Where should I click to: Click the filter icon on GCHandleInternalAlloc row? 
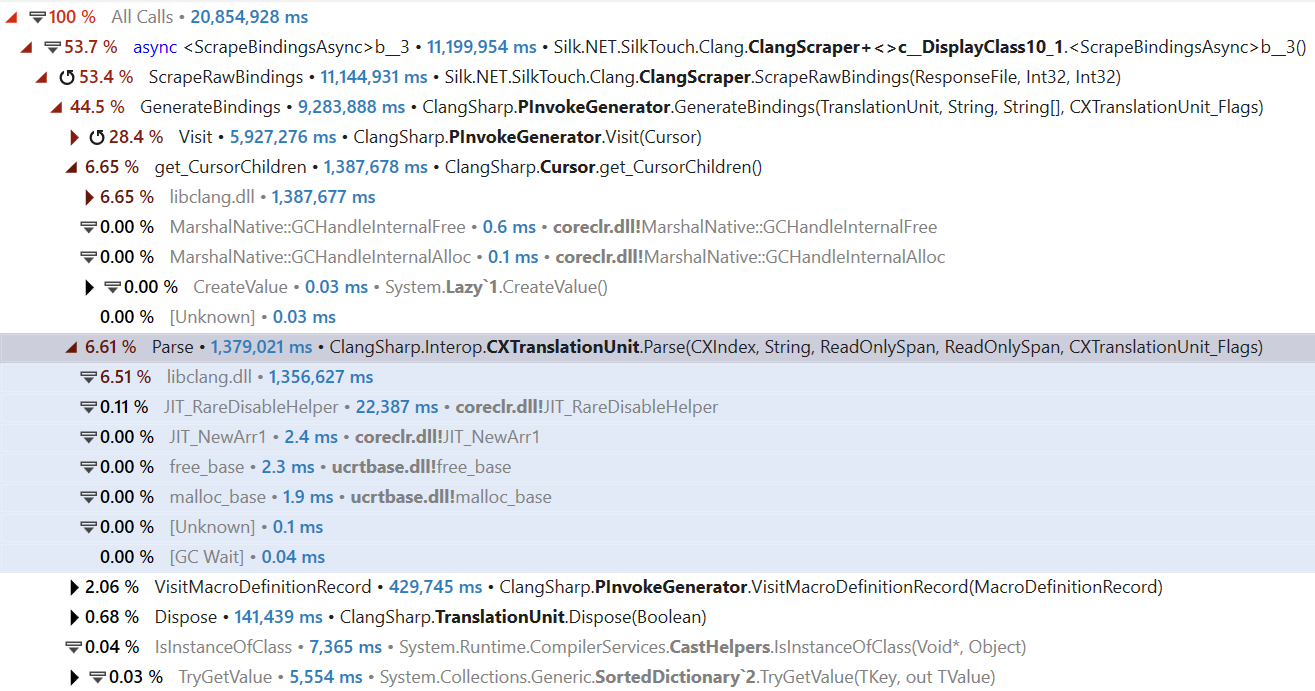point(88,257)
